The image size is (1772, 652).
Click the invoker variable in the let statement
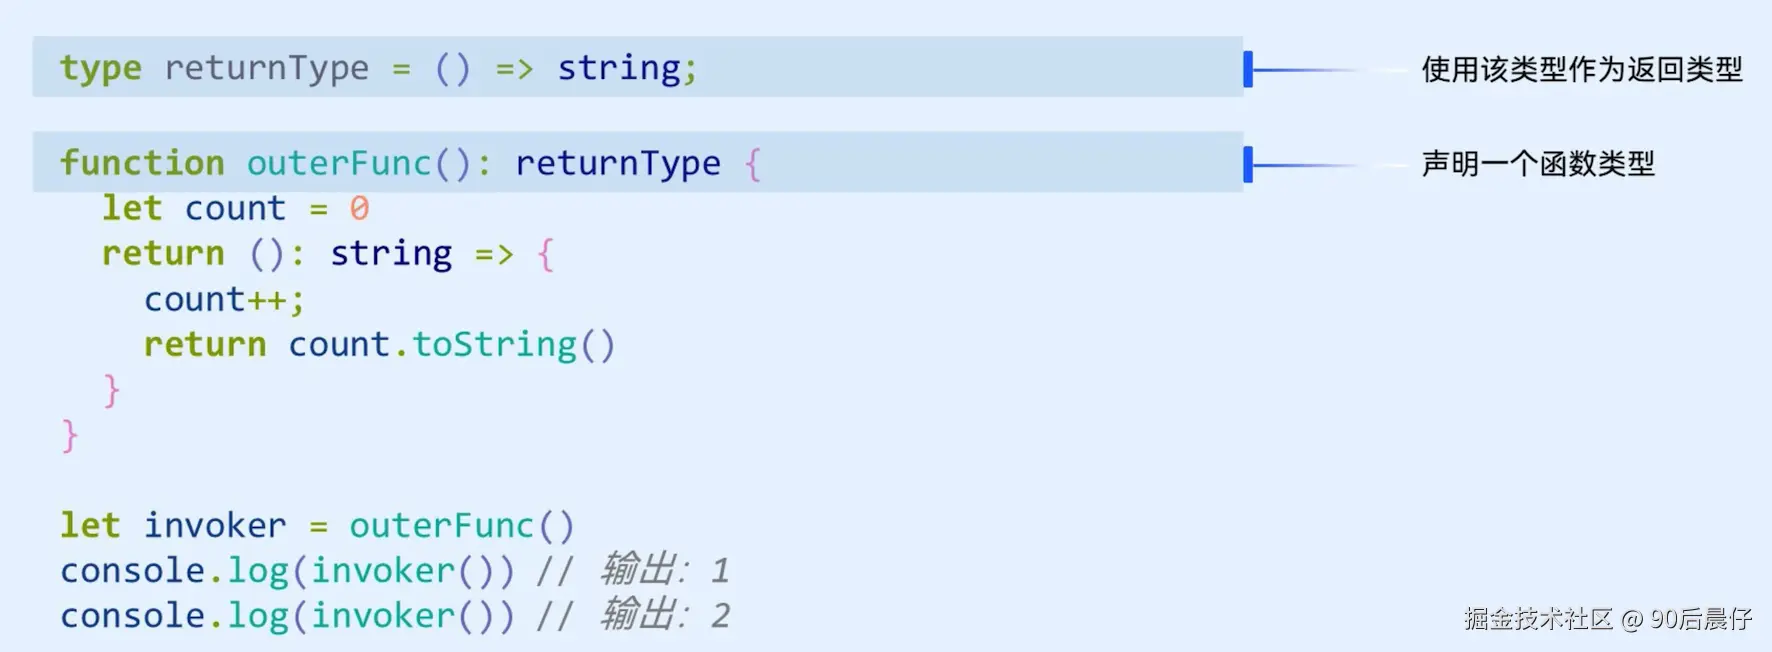[x=215, y=525]
